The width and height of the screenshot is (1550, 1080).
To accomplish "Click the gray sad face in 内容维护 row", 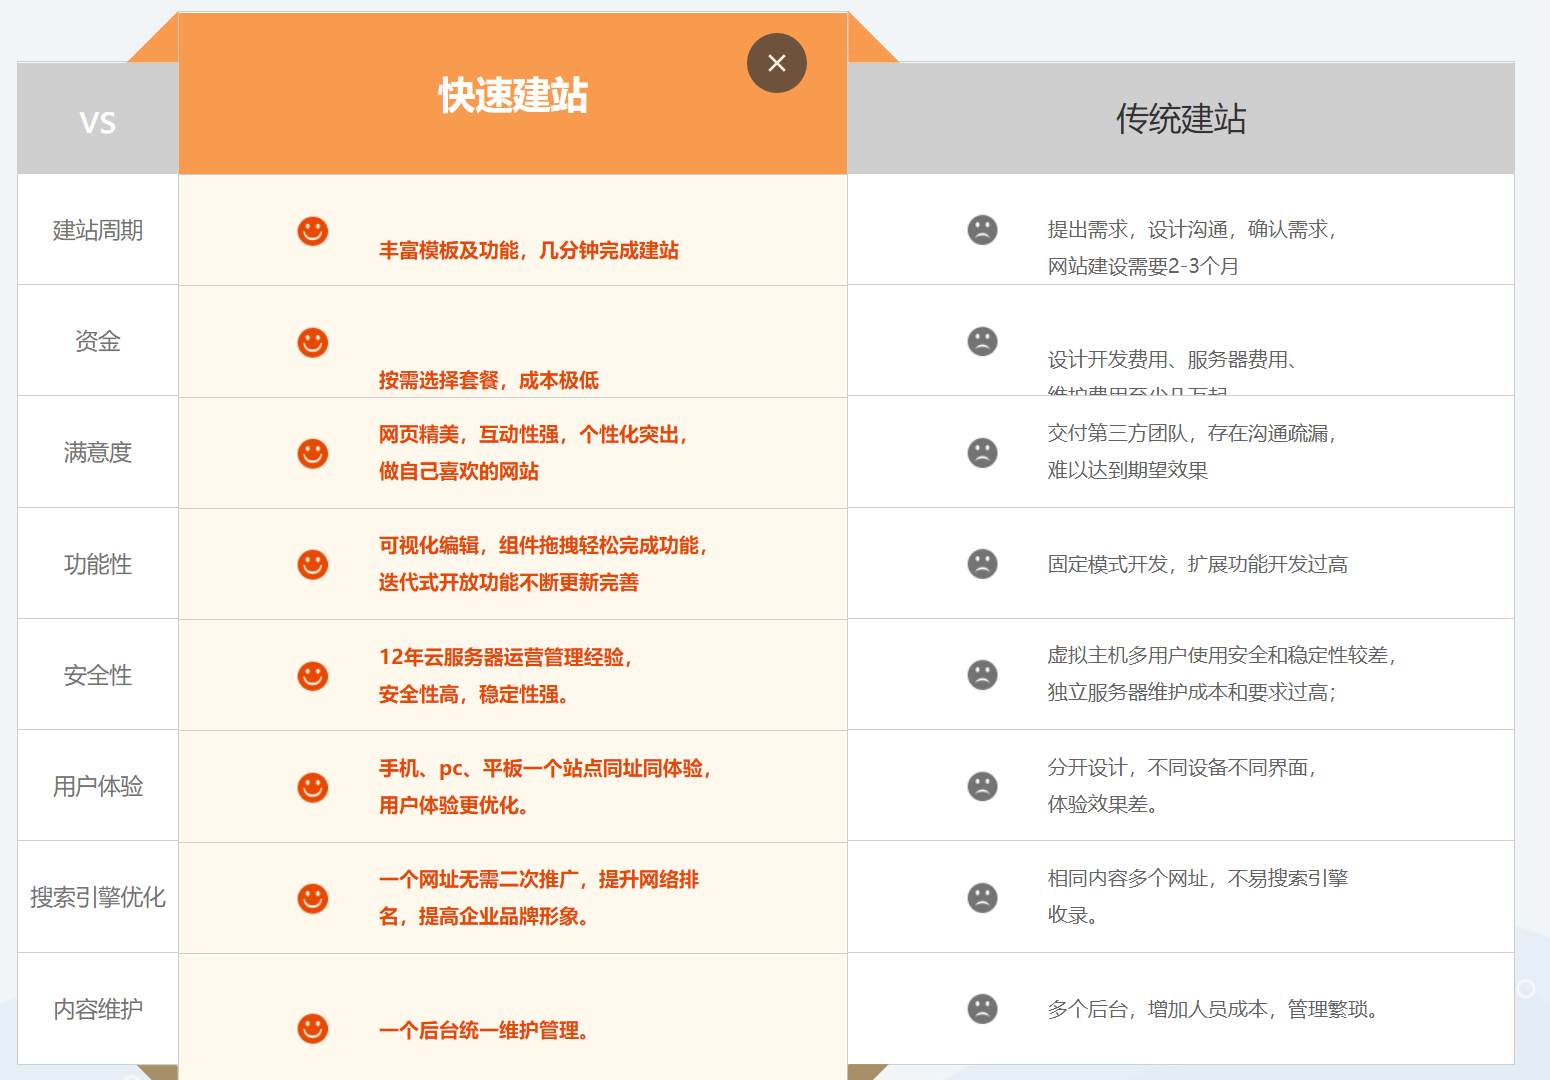I will point(982,1008).
